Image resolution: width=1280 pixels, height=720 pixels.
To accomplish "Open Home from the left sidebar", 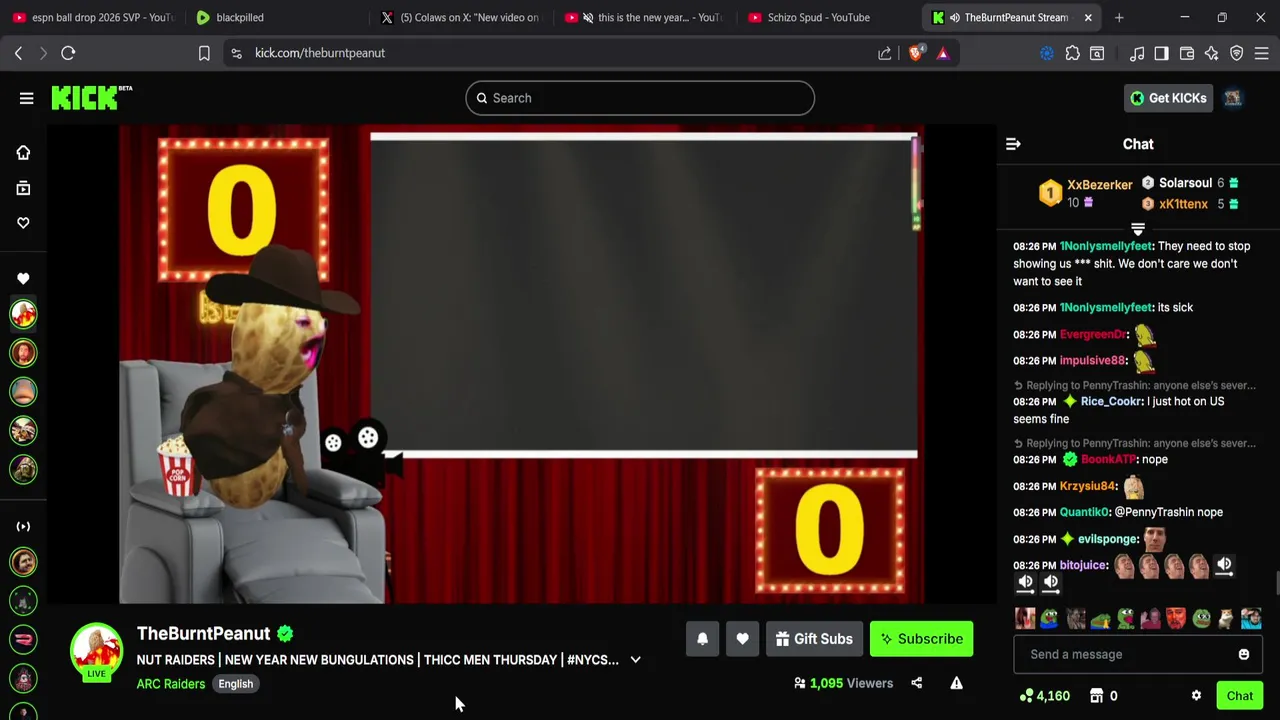I will (x=23, y=153).
